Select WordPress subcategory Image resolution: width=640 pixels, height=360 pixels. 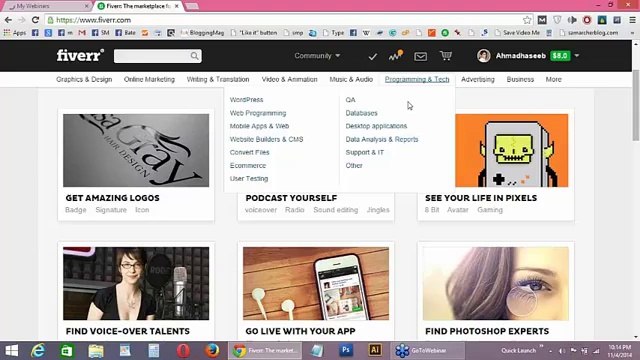[247, 100]
